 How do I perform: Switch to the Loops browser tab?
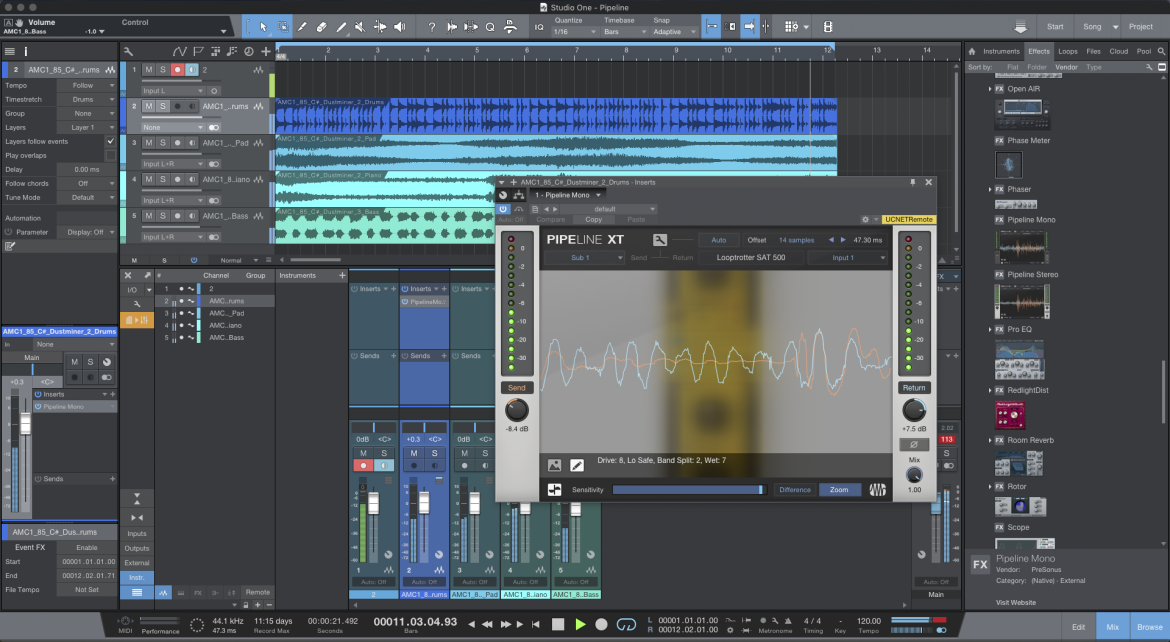click(x=1068, y=52)
